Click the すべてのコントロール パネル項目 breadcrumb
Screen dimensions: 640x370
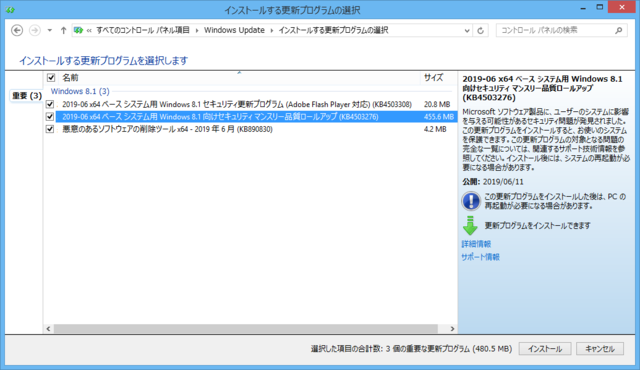(x=143, y=30)
